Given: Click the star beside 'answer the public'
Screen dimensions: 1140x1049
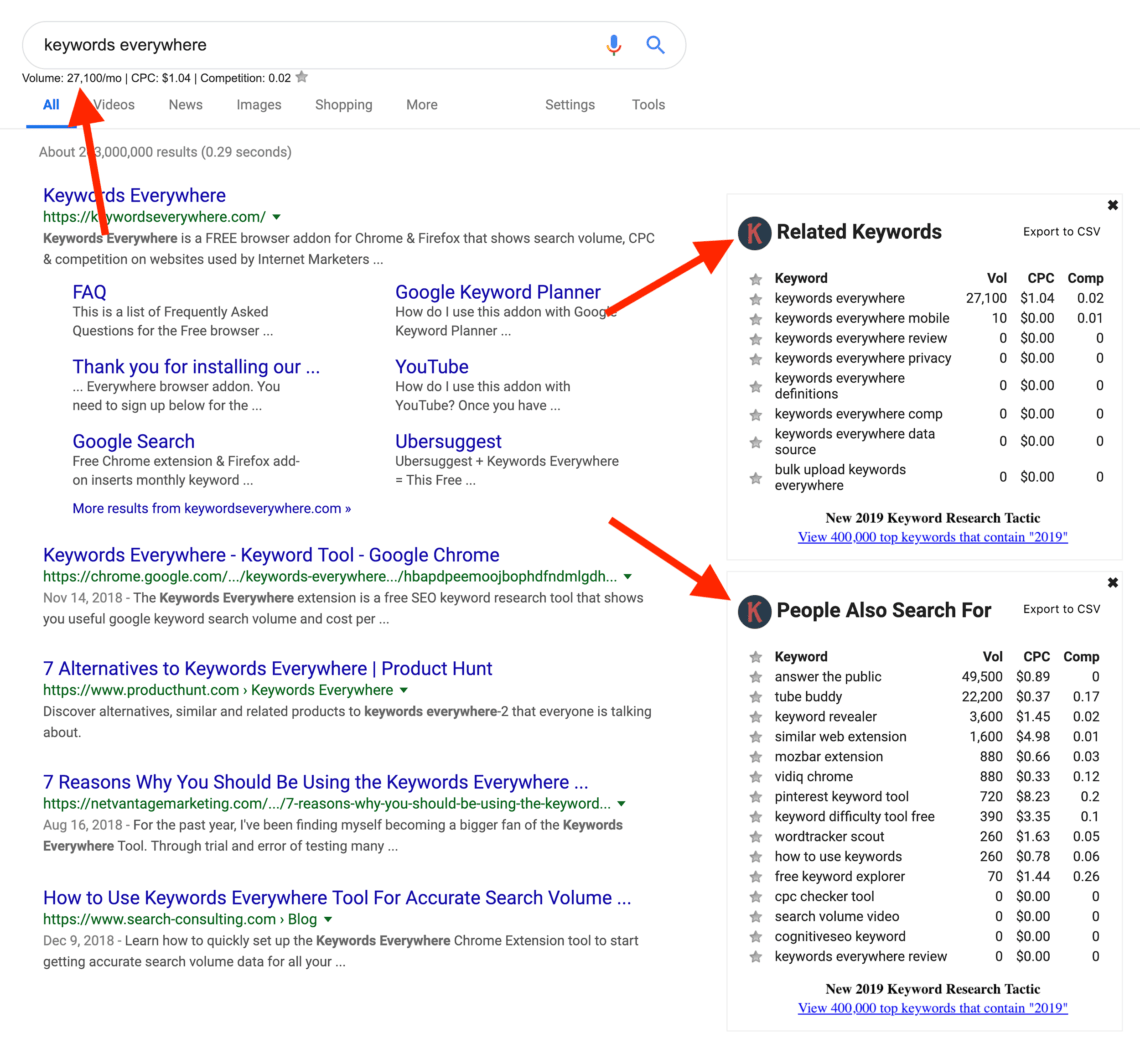Looking at the screenshot, I should click(756, 676).
